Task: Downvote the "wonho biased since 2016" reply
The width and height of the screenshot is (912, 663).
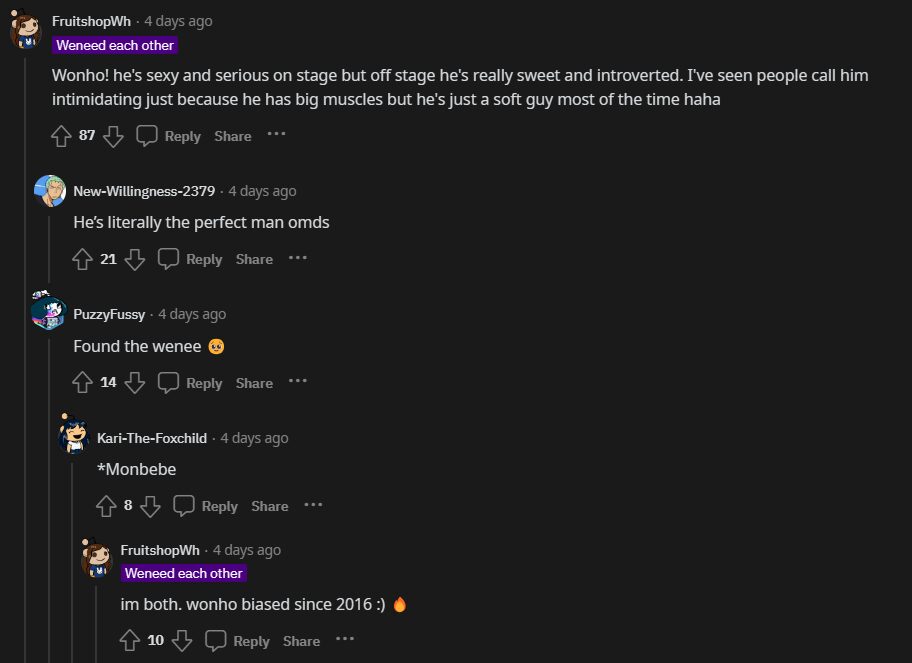Action: click(182, 641)
